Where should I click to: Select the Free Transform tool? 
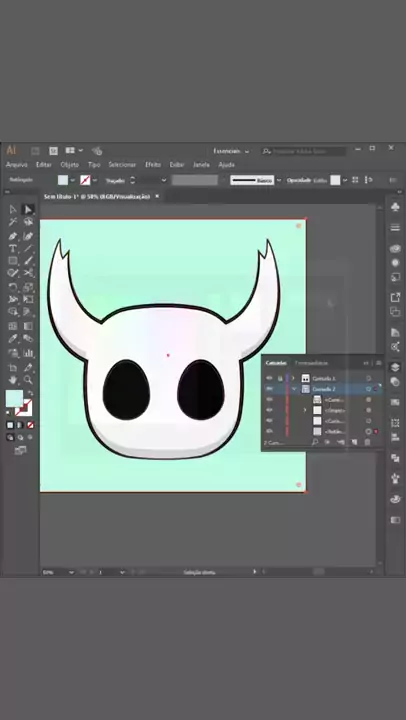[x=28, y=300]
